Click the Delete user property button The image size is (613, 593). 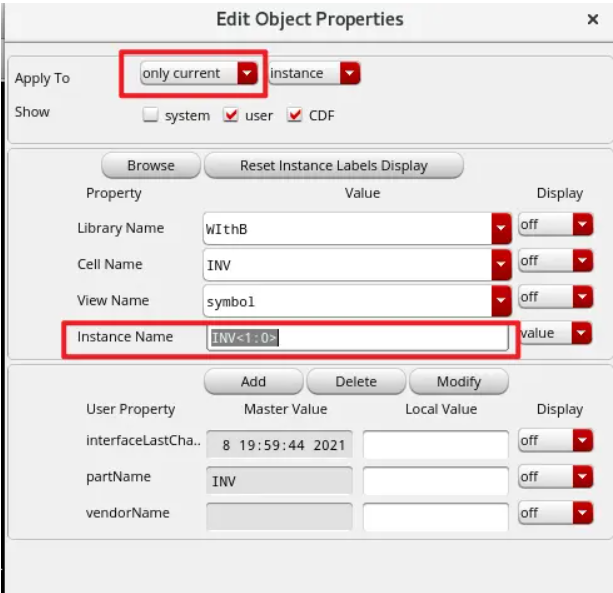pyautogui.click(x=356, y=382)
